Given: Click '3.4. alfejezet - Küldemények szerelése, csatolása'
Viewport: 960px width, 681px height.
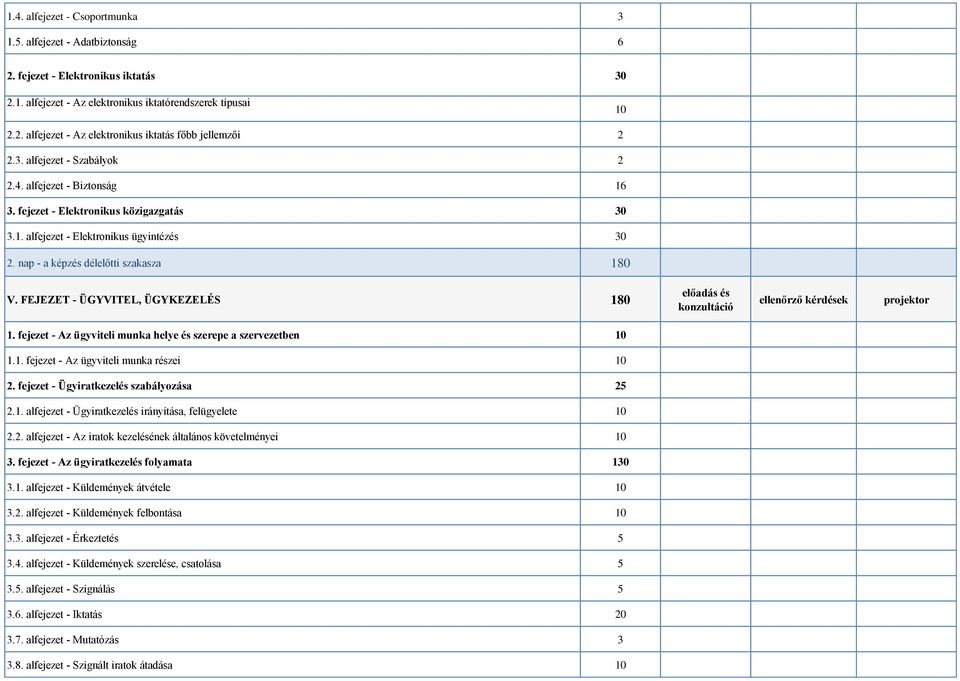Looking at the screenshot, I should coord(114,563).
